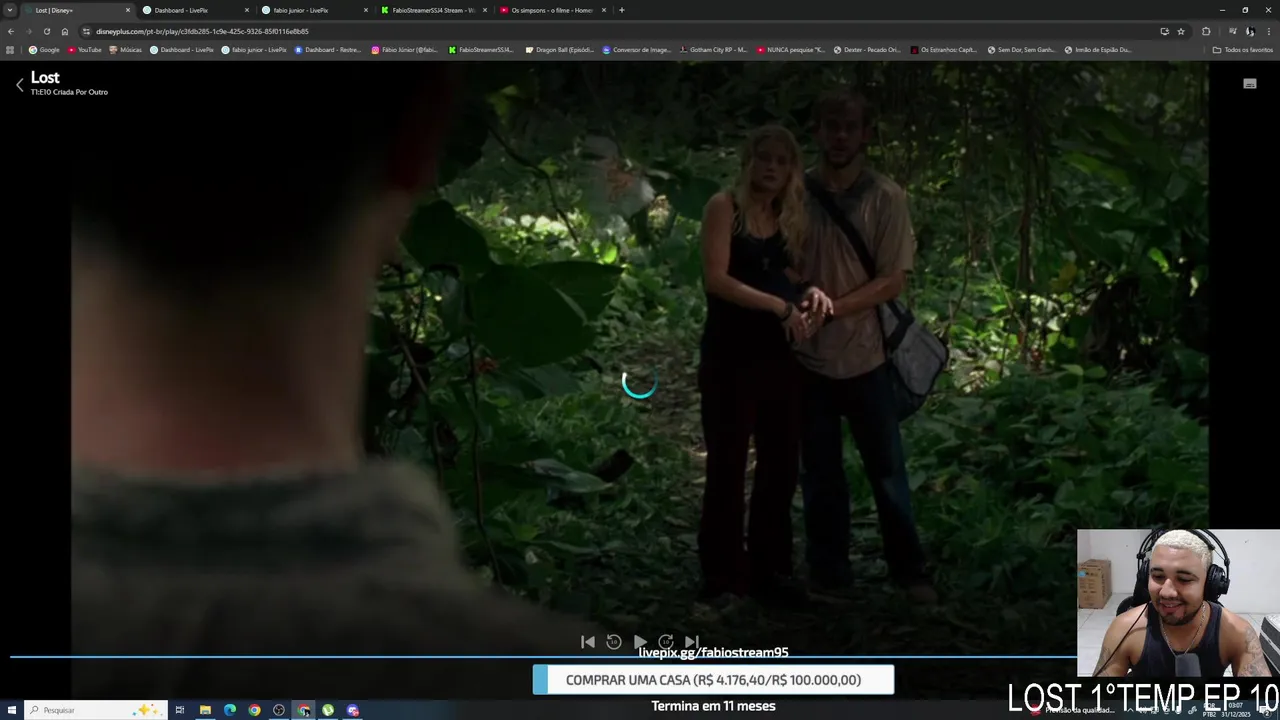Open Os Estranhos: Capít... bookmark
Viewport: 1280px width, 720px height.
944,49
